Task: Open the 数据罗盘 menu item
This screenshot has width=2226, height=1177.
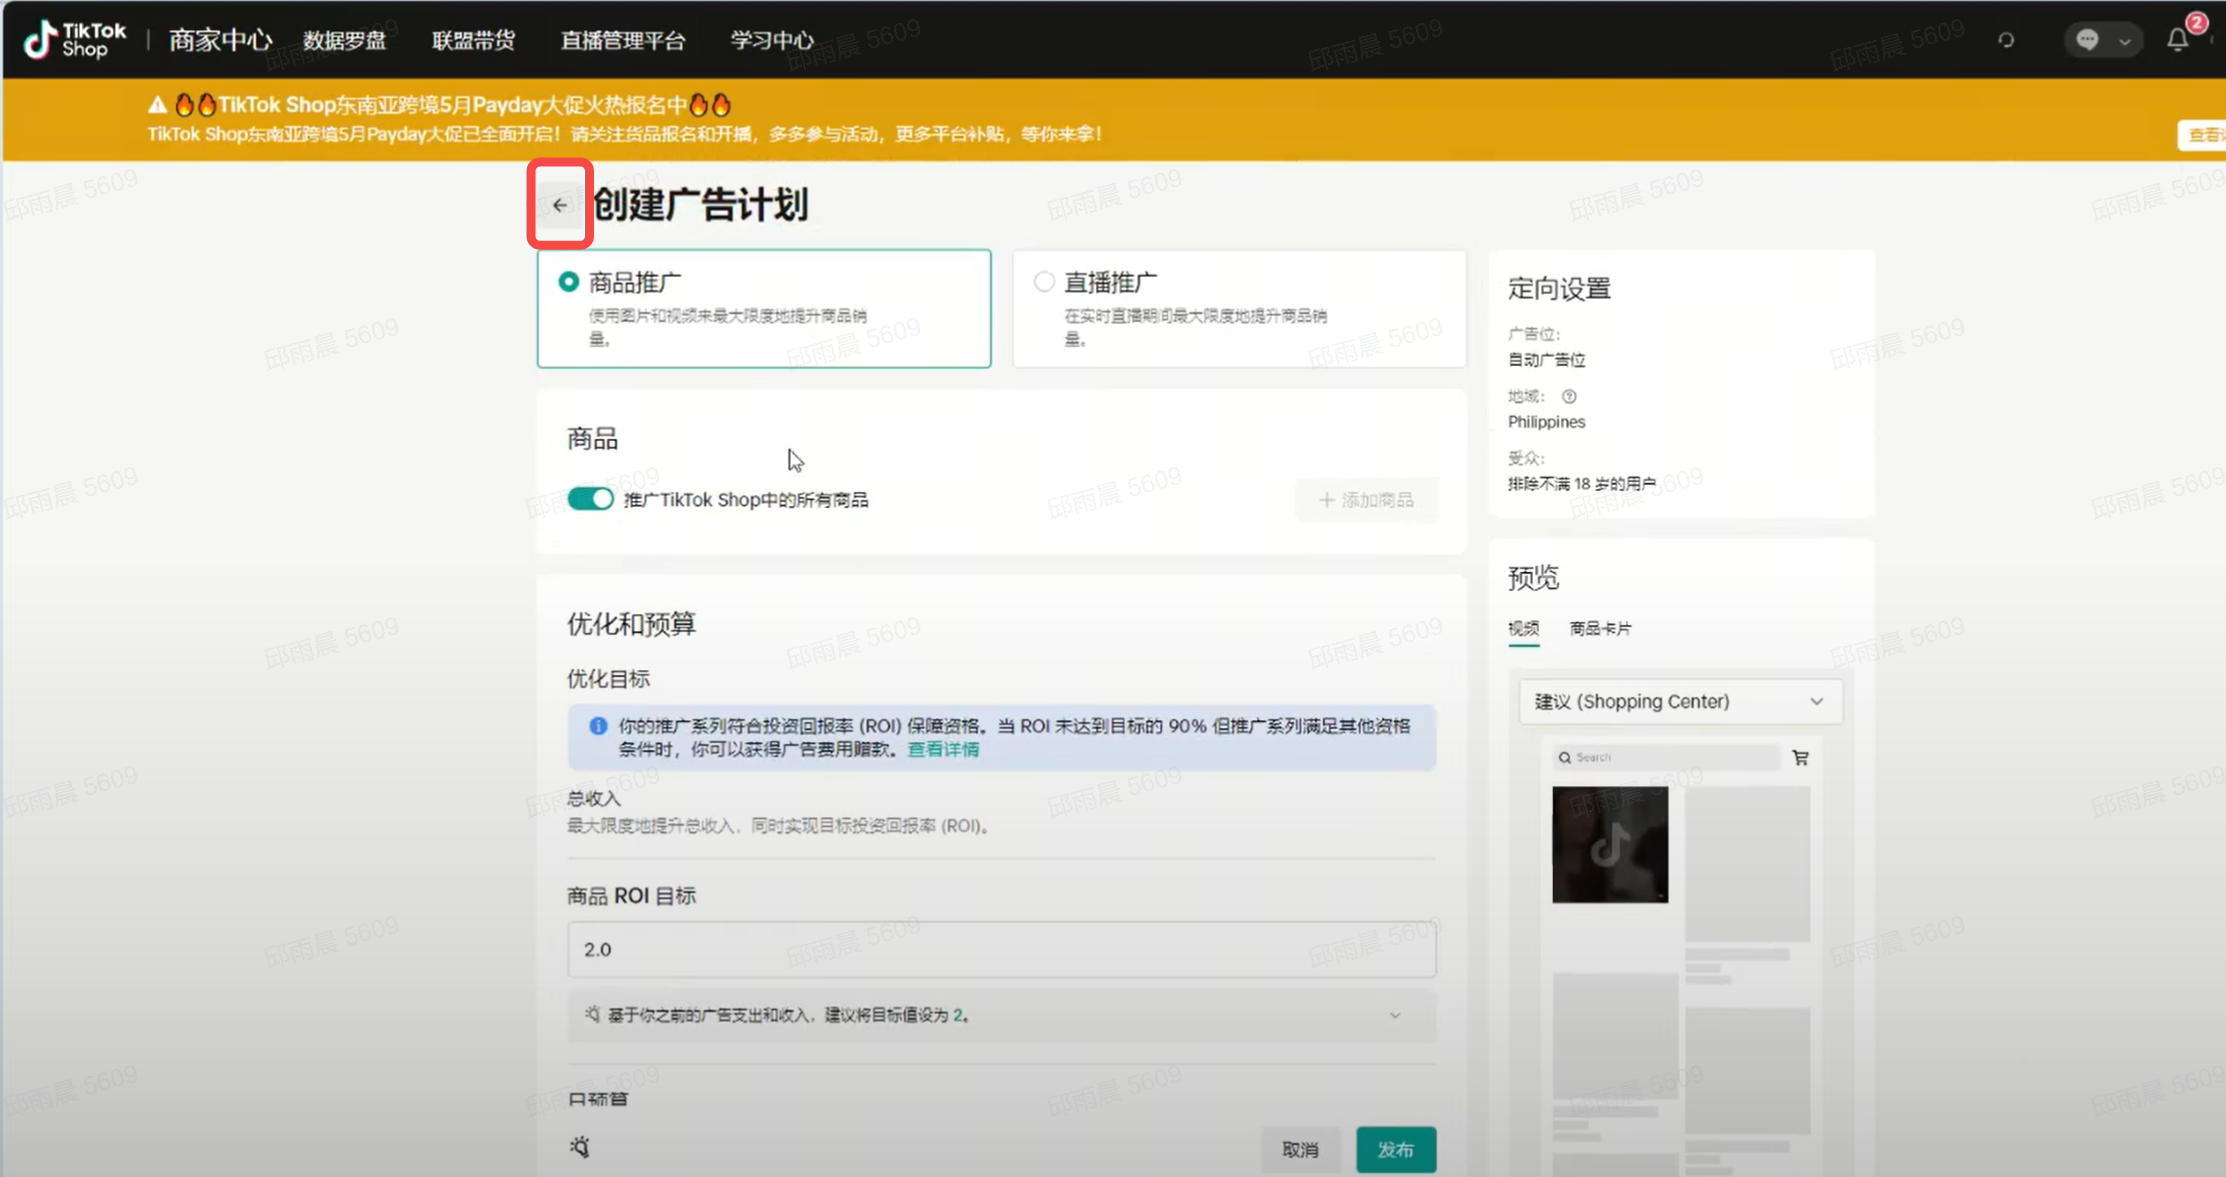Action: click(345, 40)
